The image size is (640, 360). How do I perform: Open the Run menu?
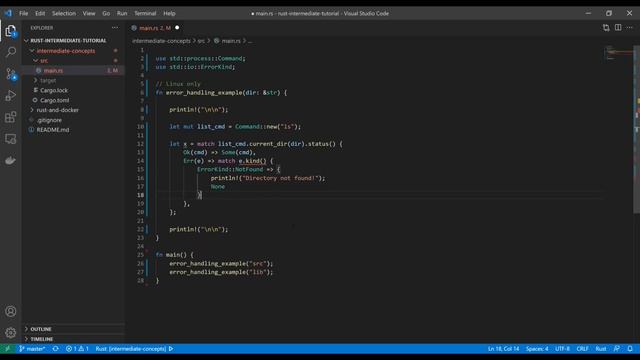(x=122, y=13)
